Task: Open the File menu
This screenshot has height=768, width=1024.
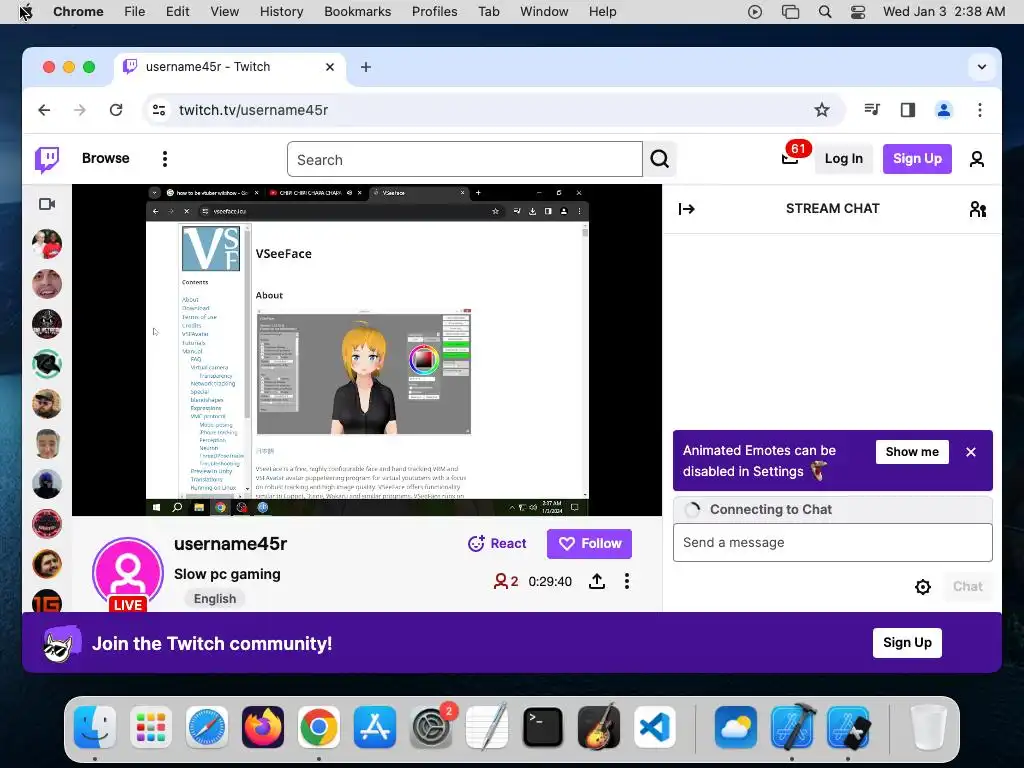Action: 135,12
